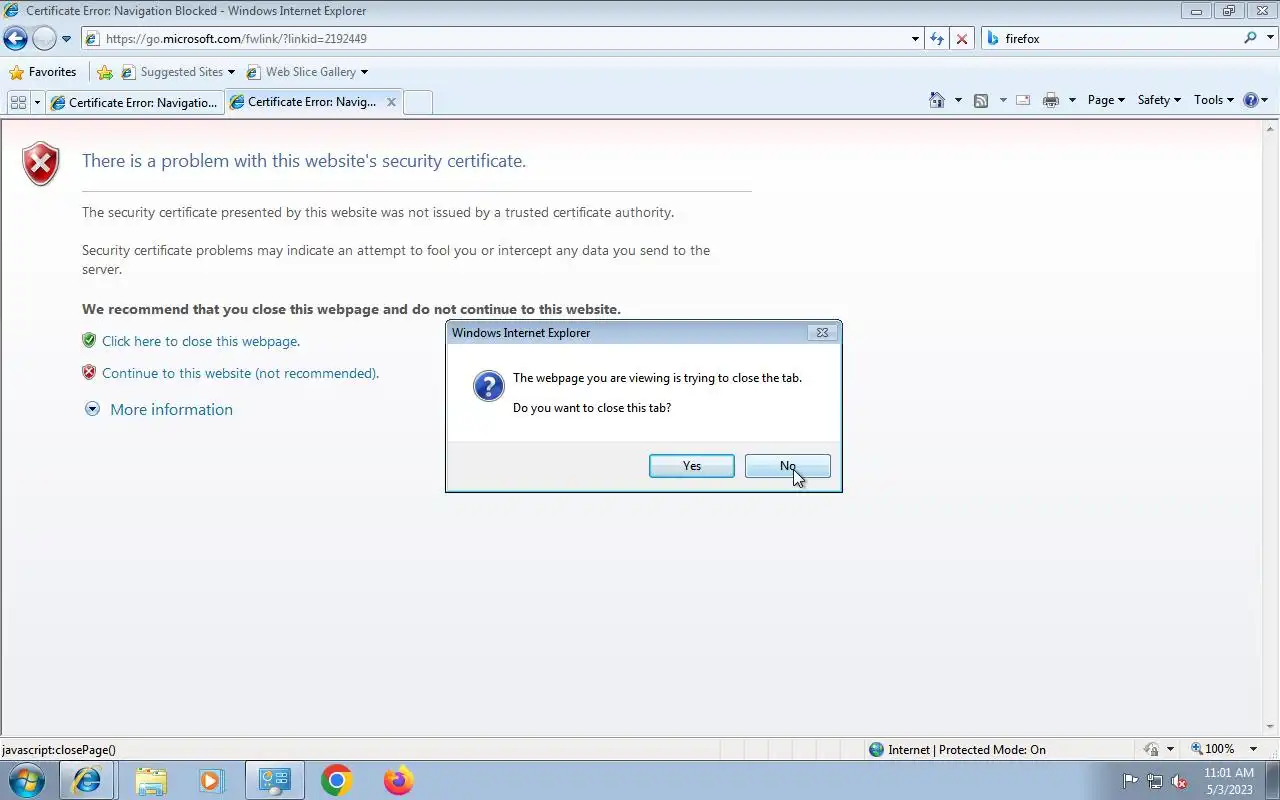Launch Google Chrome from taskbar
The height and width of the screenshot is (800, 1280).
(336, 780)
